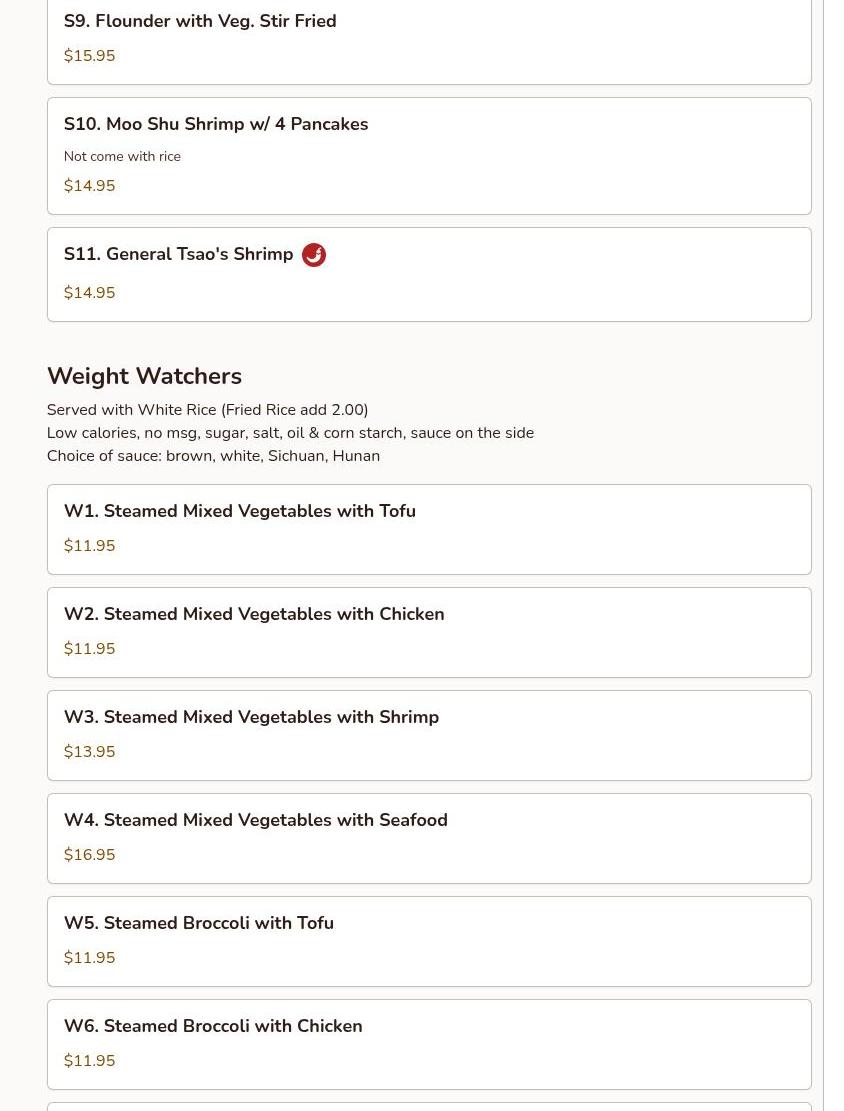Click the $13.95 price for W3
This screenshot has height=1111, width=844.
point(89,752)
